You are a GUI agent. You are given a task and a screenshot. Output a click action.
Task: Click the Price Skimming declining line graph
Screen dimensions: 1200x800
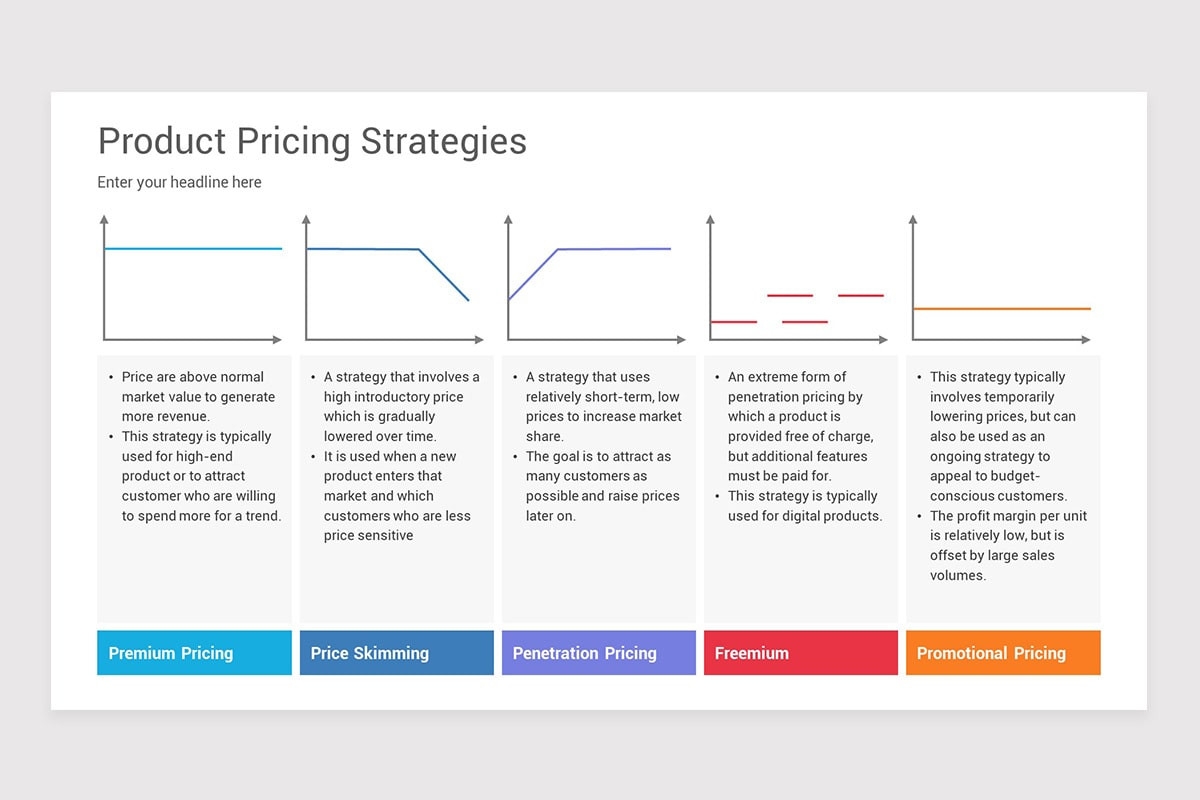click(392, 279)
